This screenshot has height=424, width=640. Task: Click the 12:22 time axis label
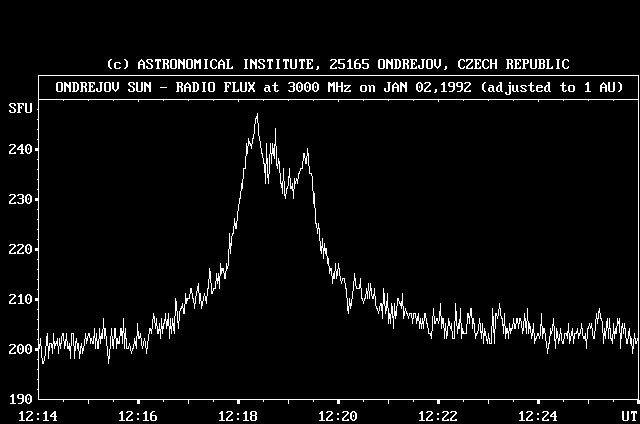pos(439,414)
